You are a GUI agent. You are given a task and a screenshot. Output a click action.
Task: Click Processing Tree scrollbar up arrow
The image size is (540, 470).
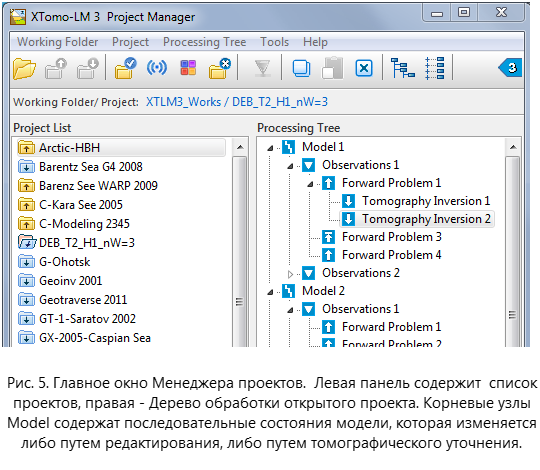coord(513,147)
